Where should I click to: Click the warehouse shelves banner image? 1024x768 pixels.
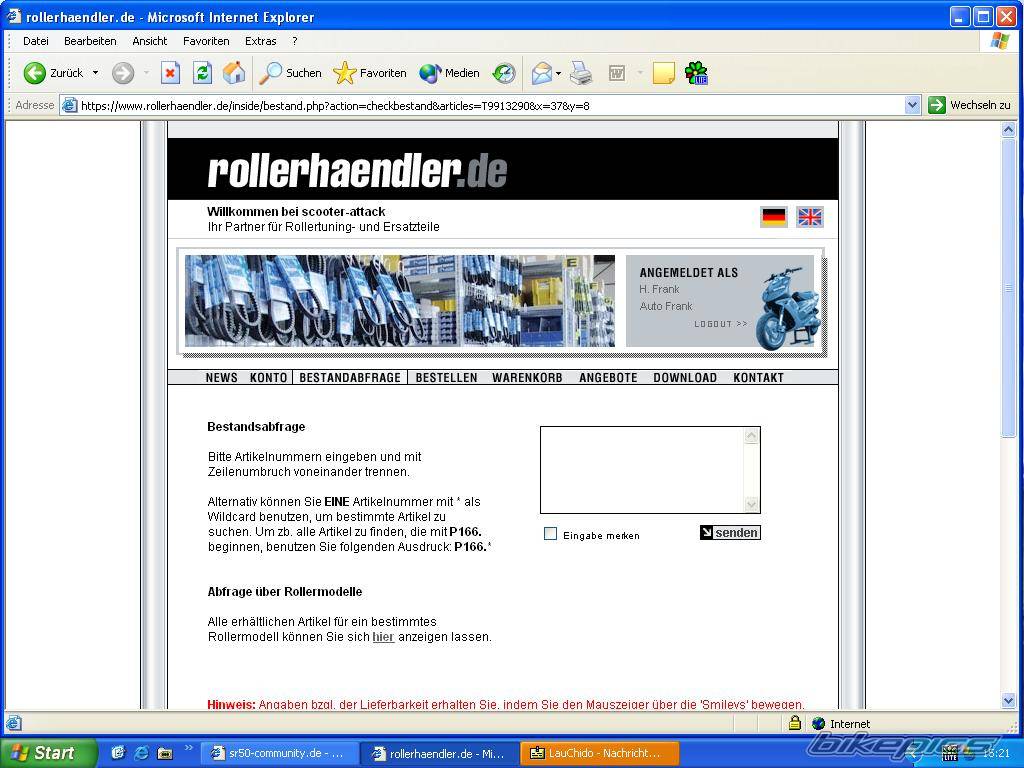pos(400,301)
